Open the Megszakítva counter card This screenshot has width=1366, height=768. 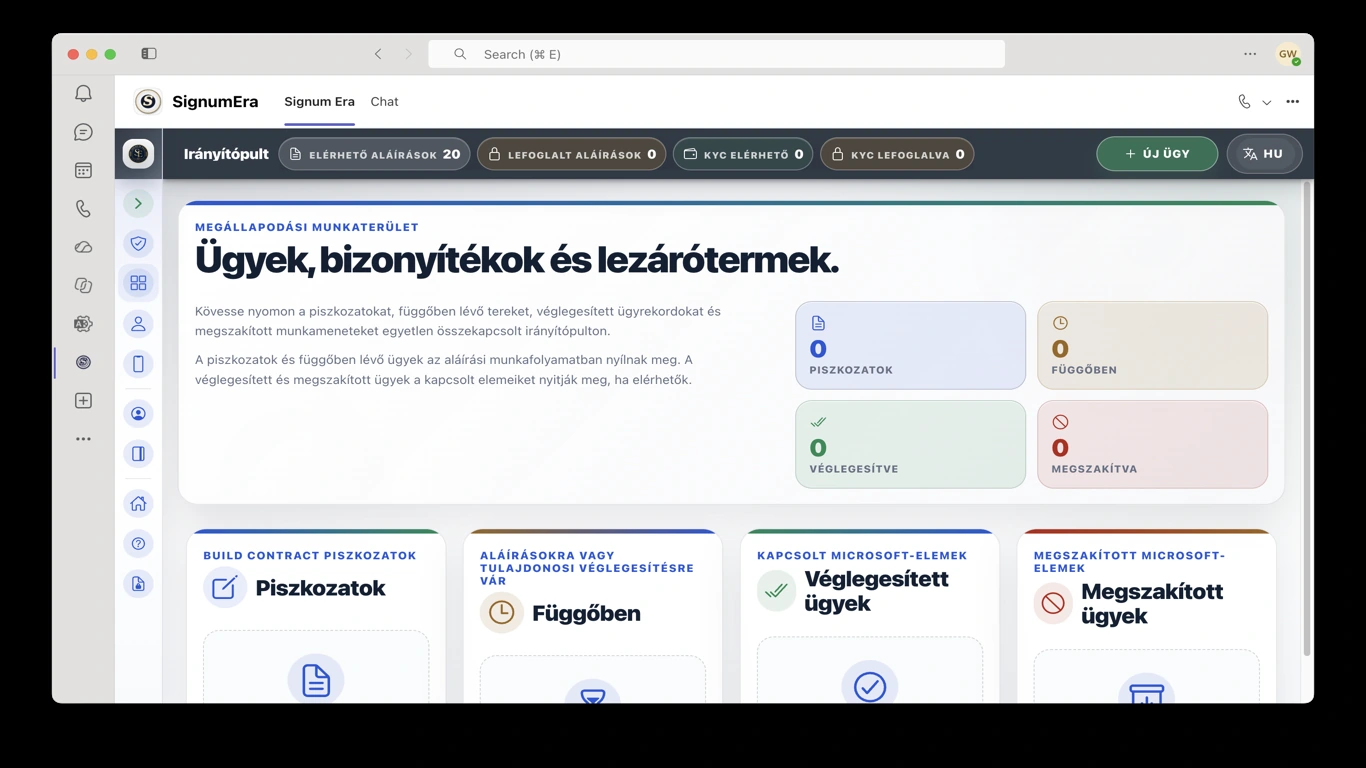(1152, 444)
